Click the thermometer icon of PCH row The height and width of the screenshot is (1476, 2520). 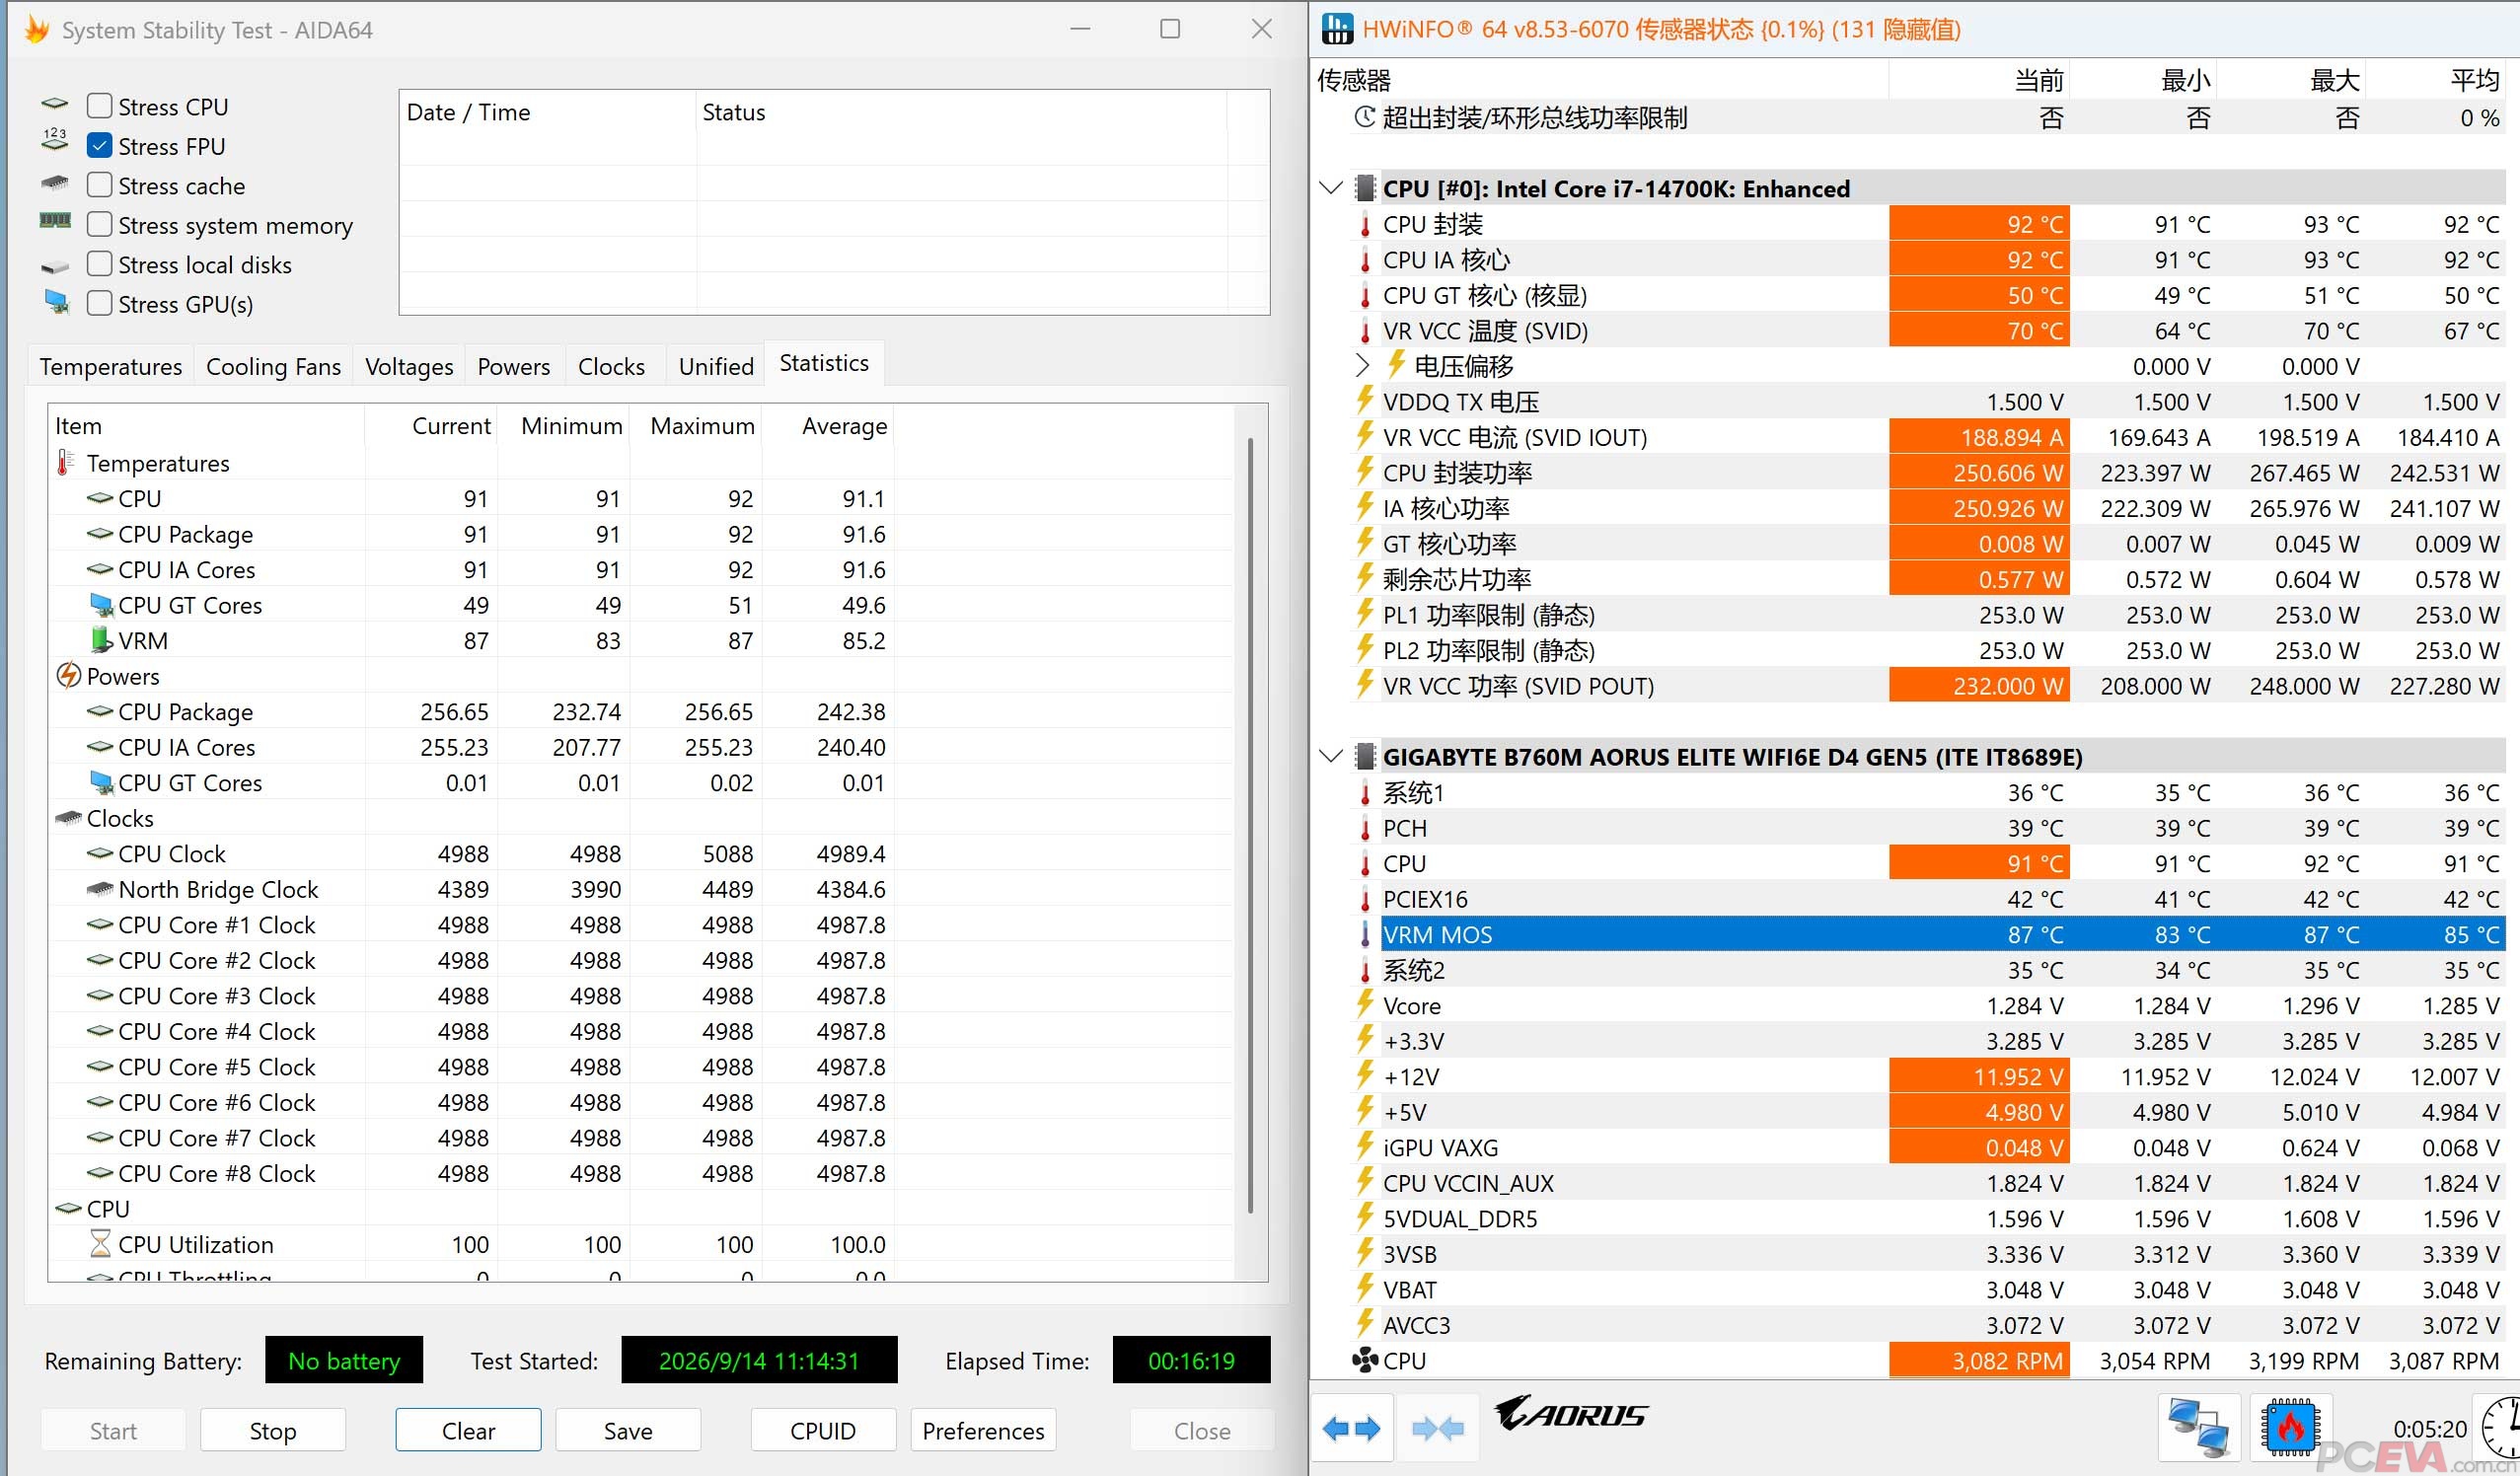click(x=1365, y=828)
